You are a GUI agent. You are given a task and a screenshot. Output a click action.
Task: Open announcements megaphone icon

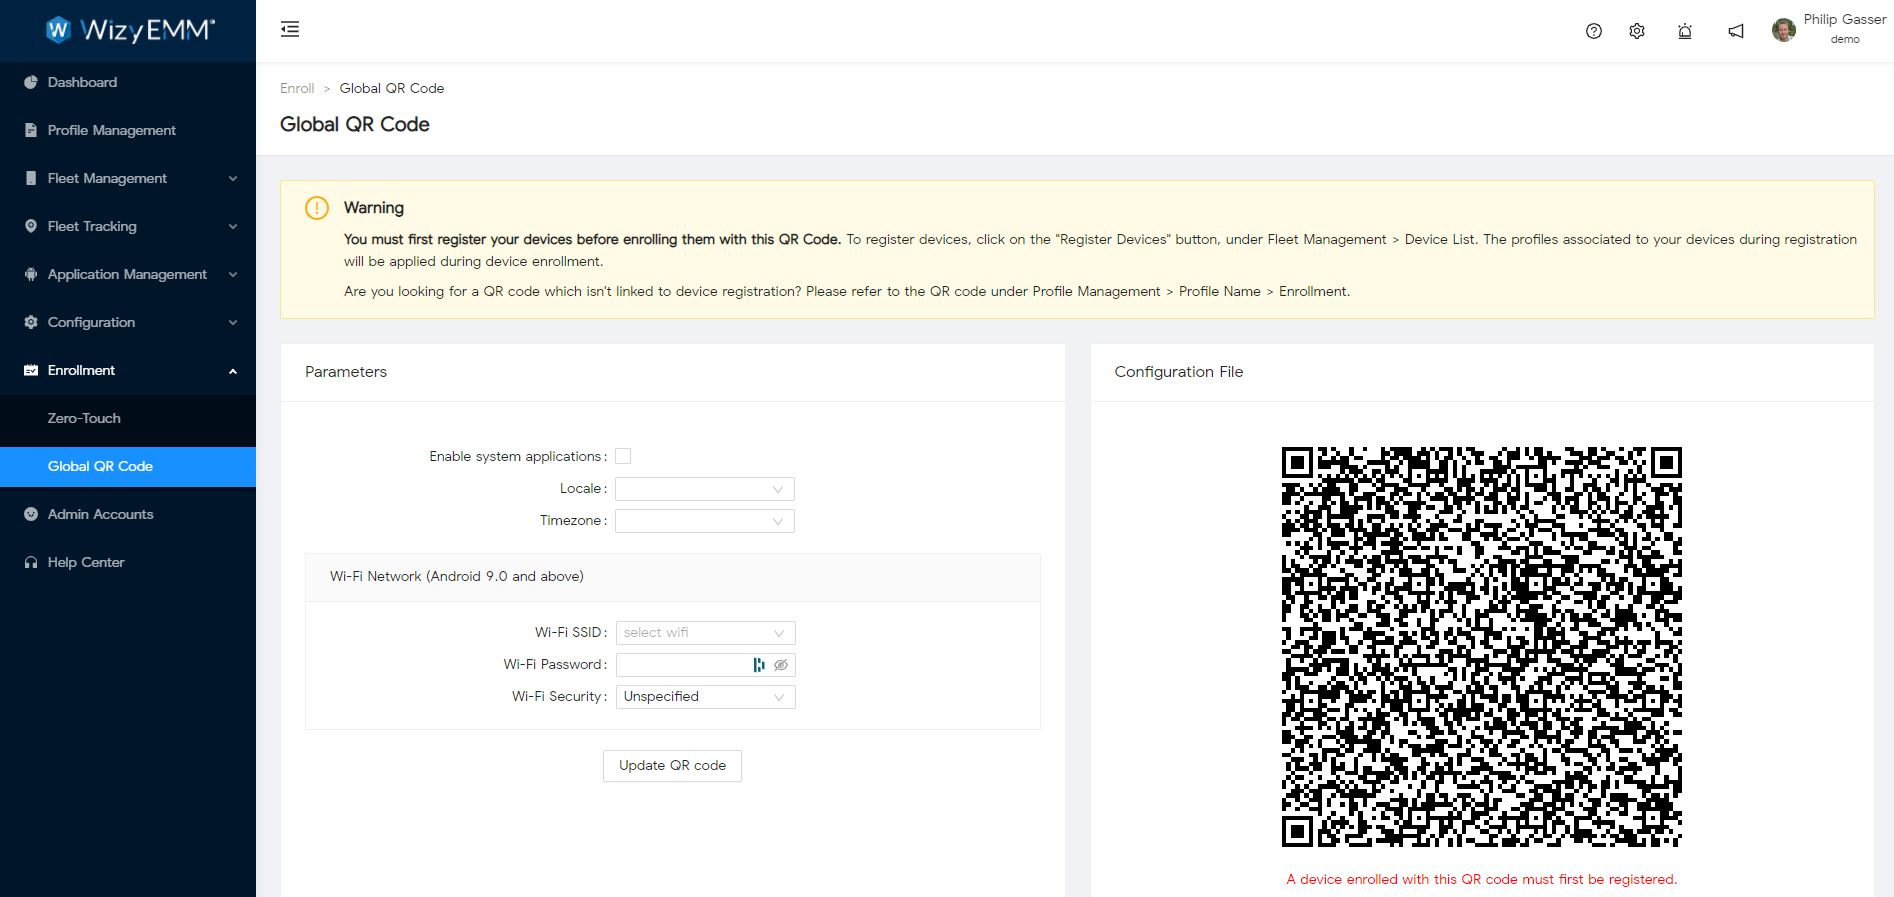pyautogui.click(x=1736, y=31)
